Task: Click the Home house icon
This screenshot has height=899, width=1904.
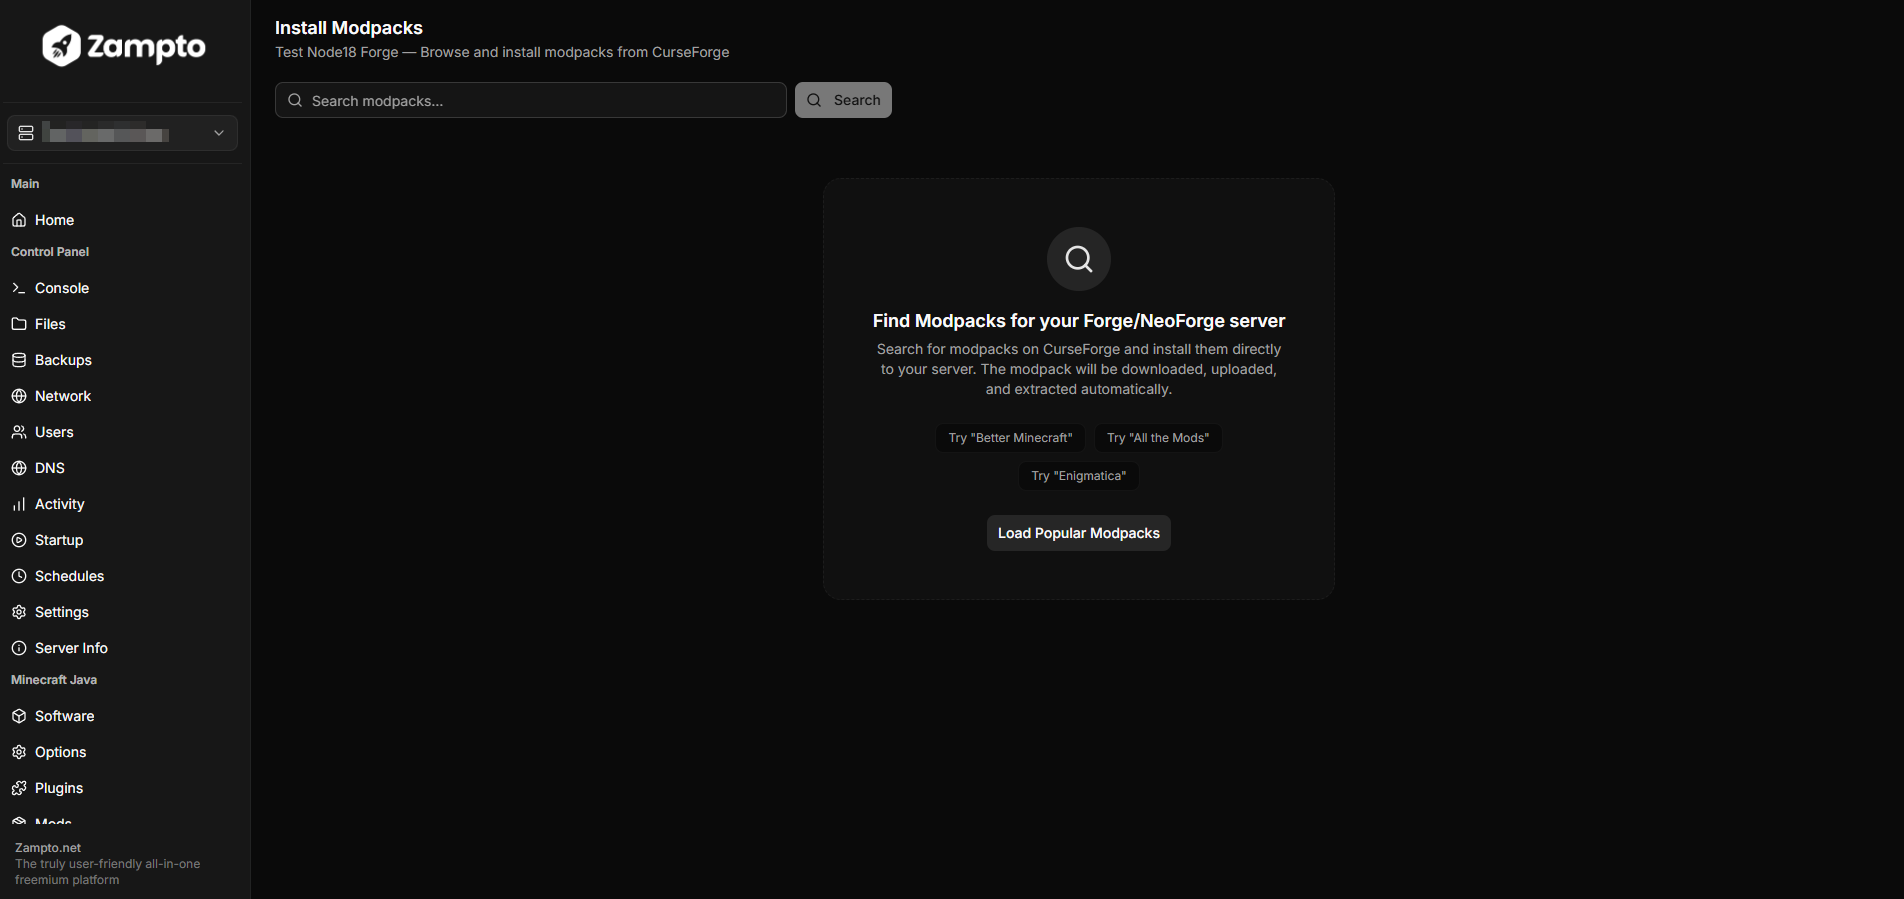Action: [19, 220]
